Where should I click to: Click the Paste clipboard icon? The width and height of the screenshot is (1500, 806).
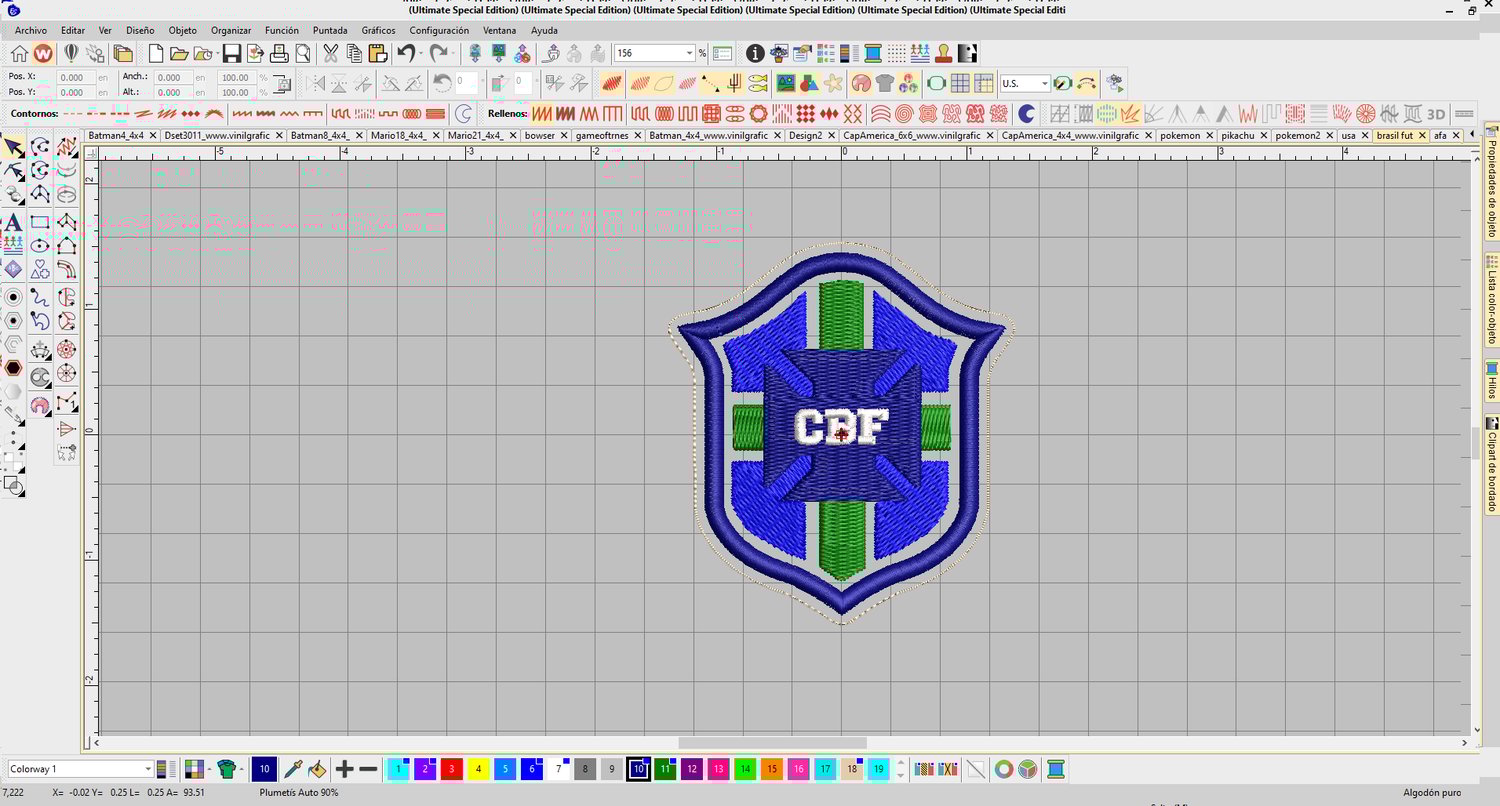click(x=378, y=53)
